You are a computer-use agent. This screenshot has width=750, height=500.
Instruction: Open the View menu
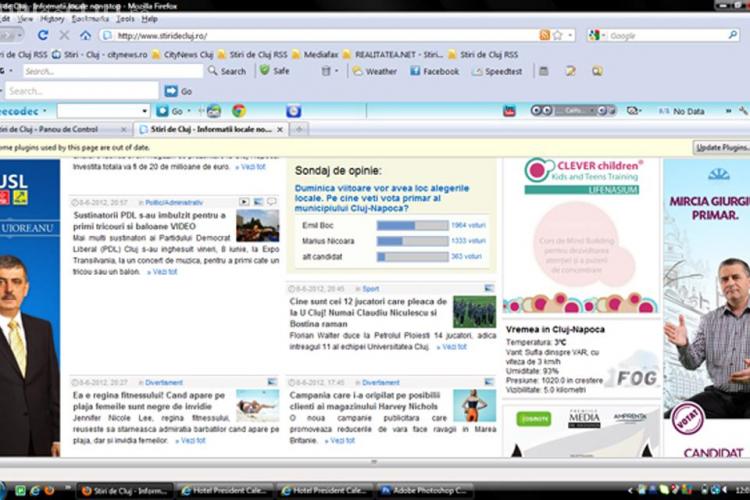(x=25, y=19)
